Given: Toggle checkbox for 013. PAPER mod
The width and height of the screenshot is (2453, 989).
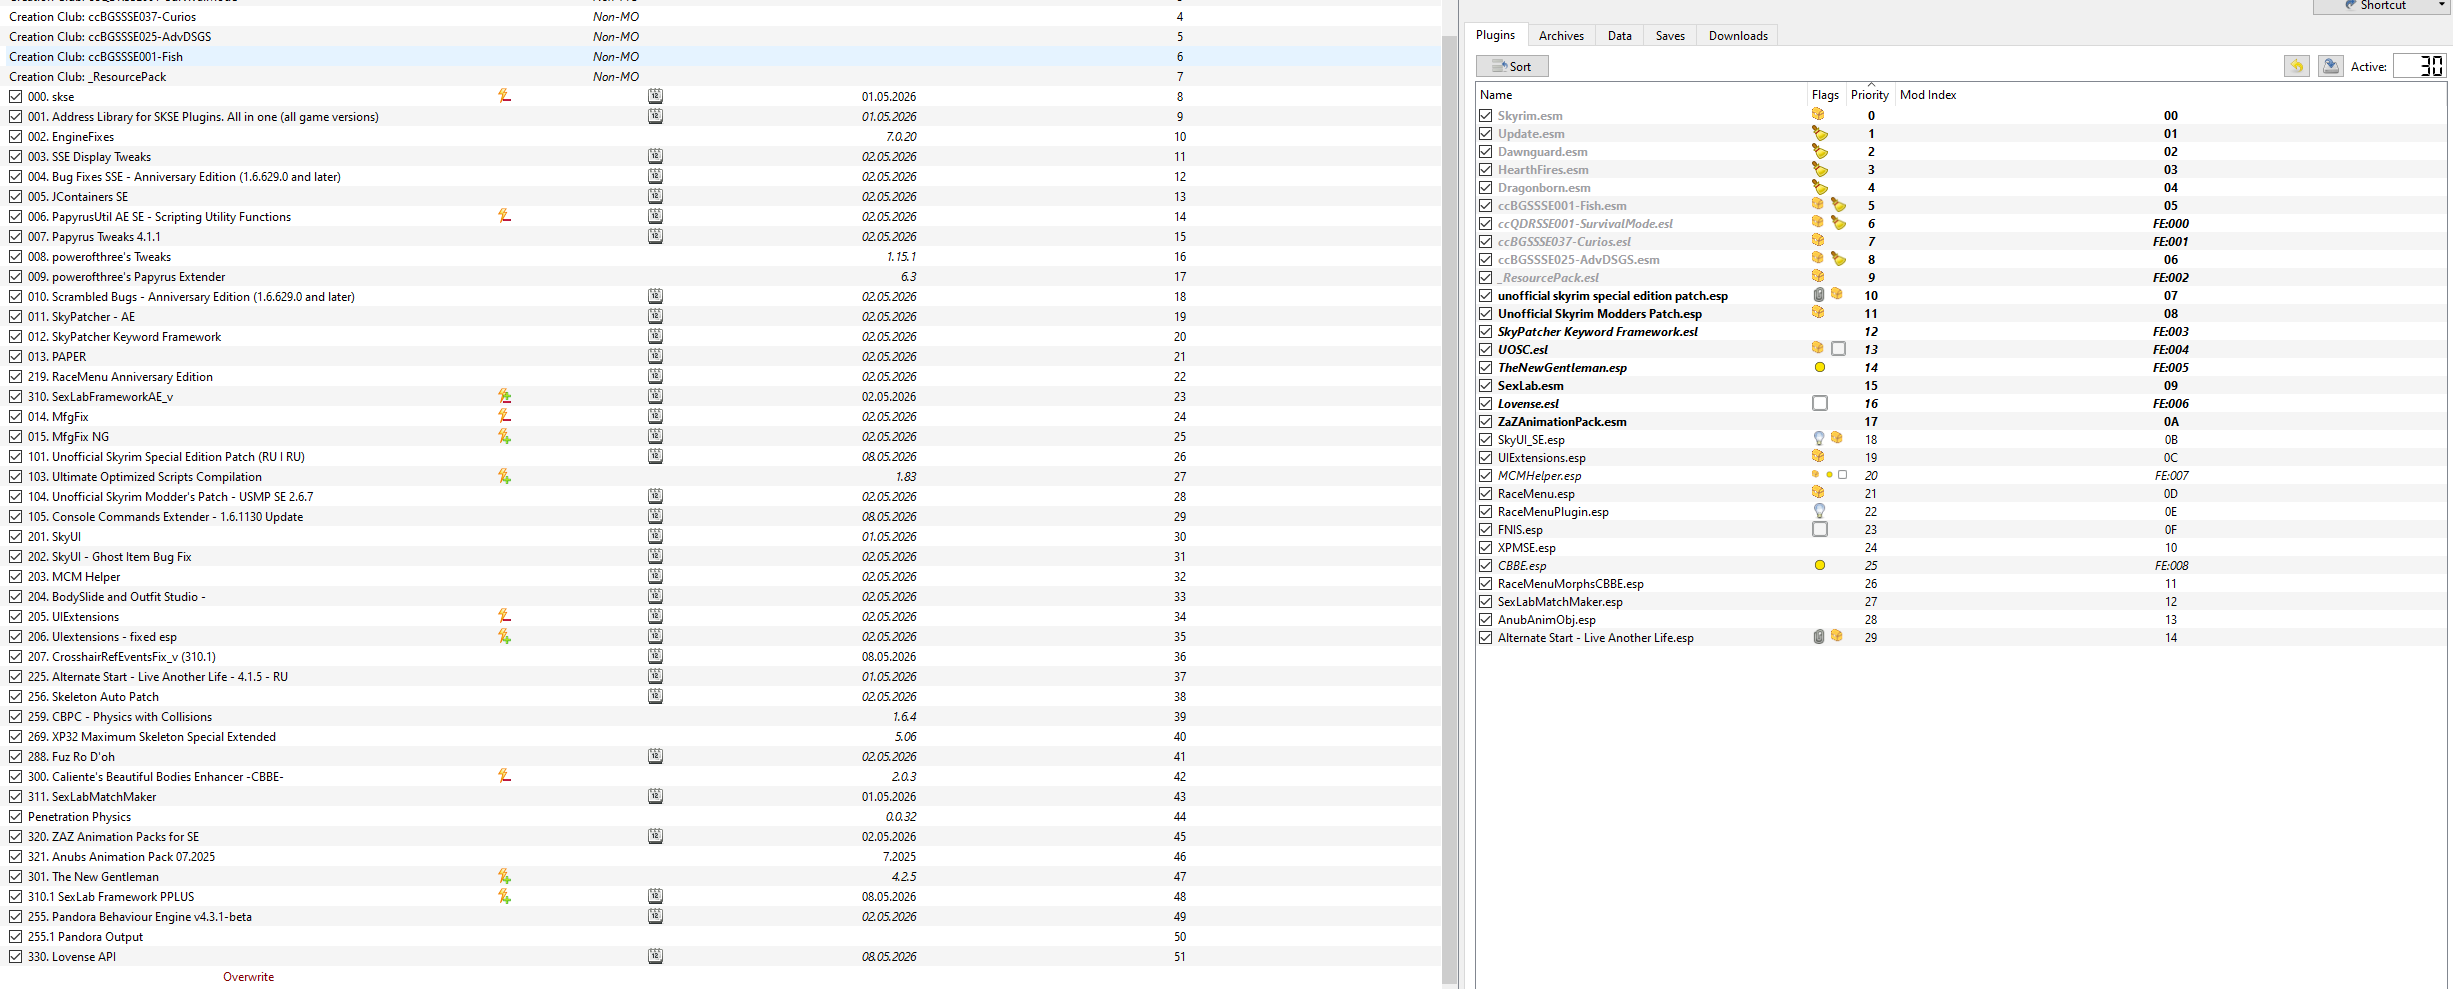Looking at the screenshot, I should (x=15, y=356).
